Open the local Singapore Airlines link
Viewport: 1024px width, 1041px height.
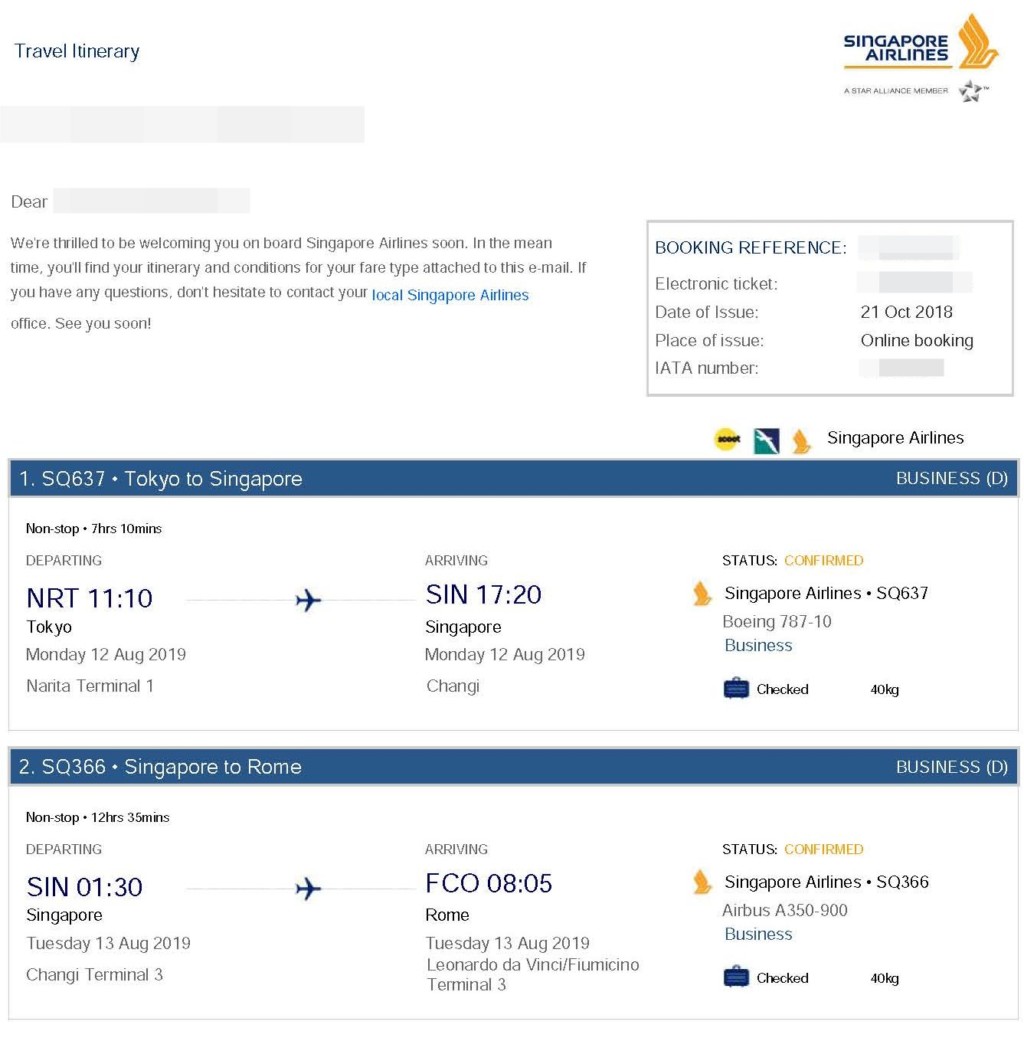[450, 296]
